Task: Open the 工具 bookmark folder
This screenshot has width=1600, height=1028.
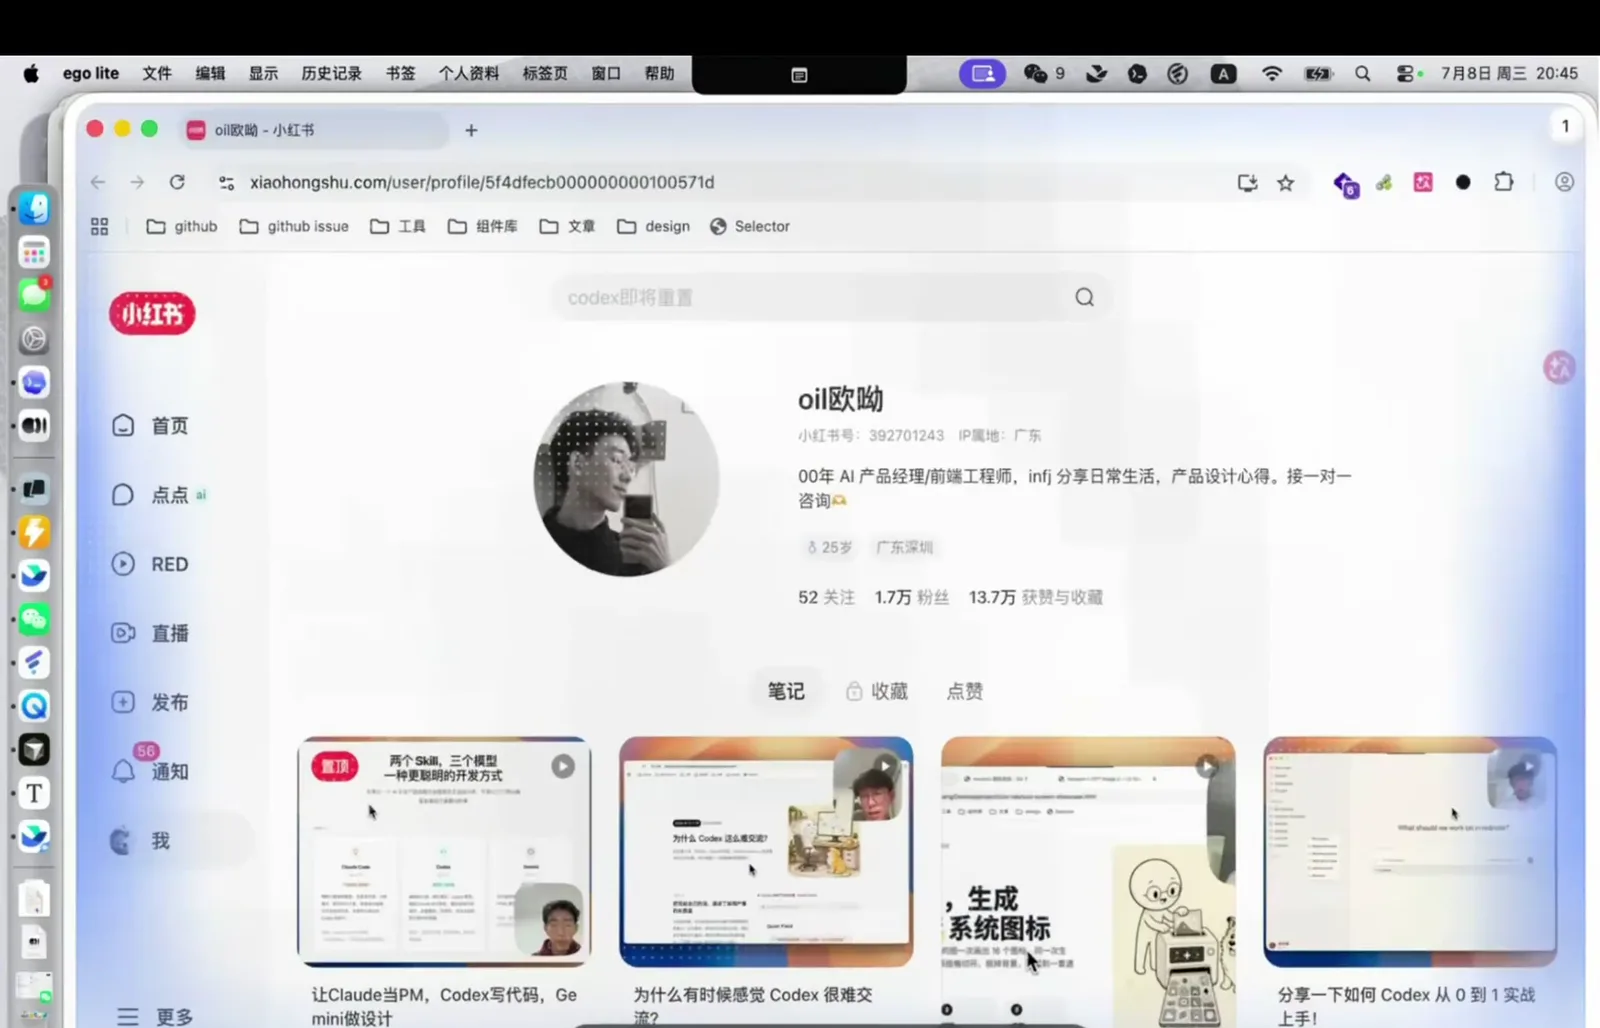Action: (x=398, y=227)
